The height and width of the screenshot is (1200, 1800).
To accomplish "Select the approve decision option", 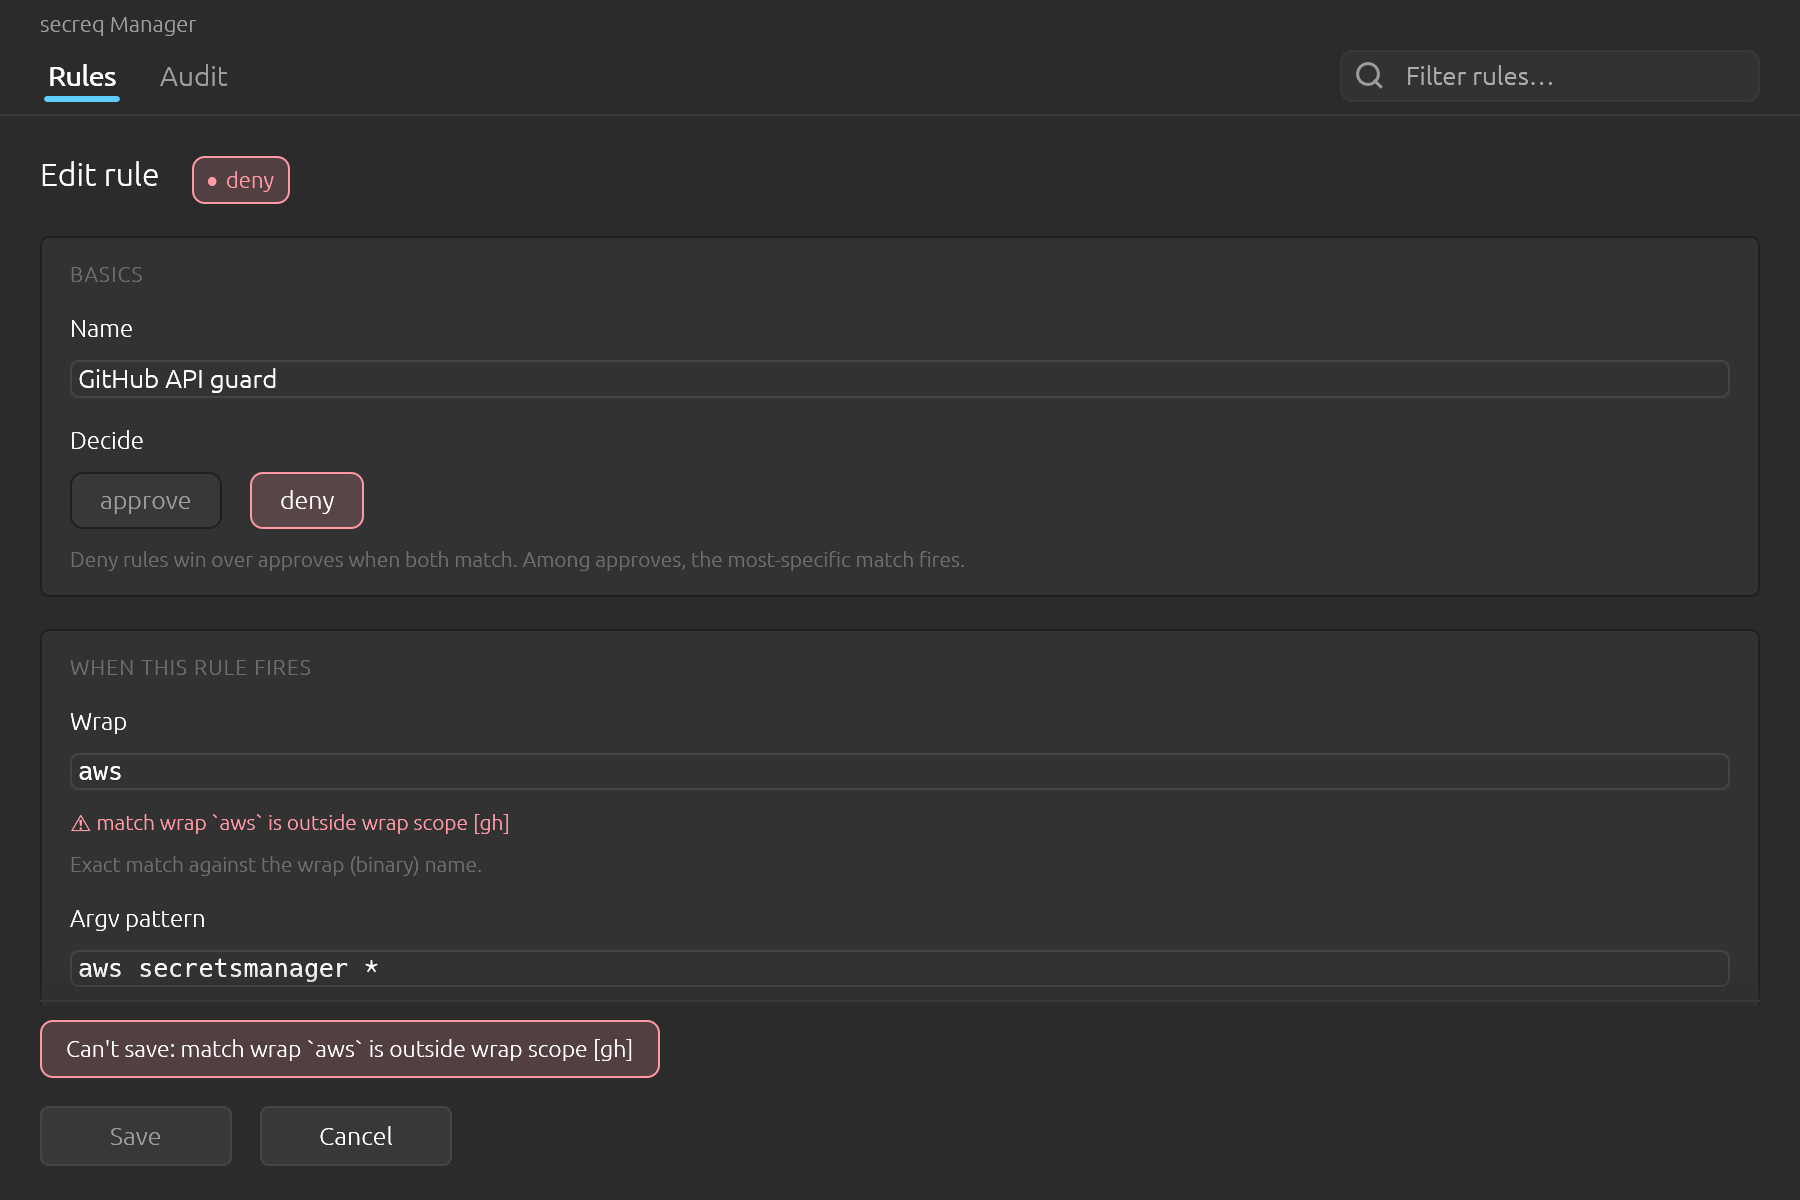I will [x=146, y=500].
